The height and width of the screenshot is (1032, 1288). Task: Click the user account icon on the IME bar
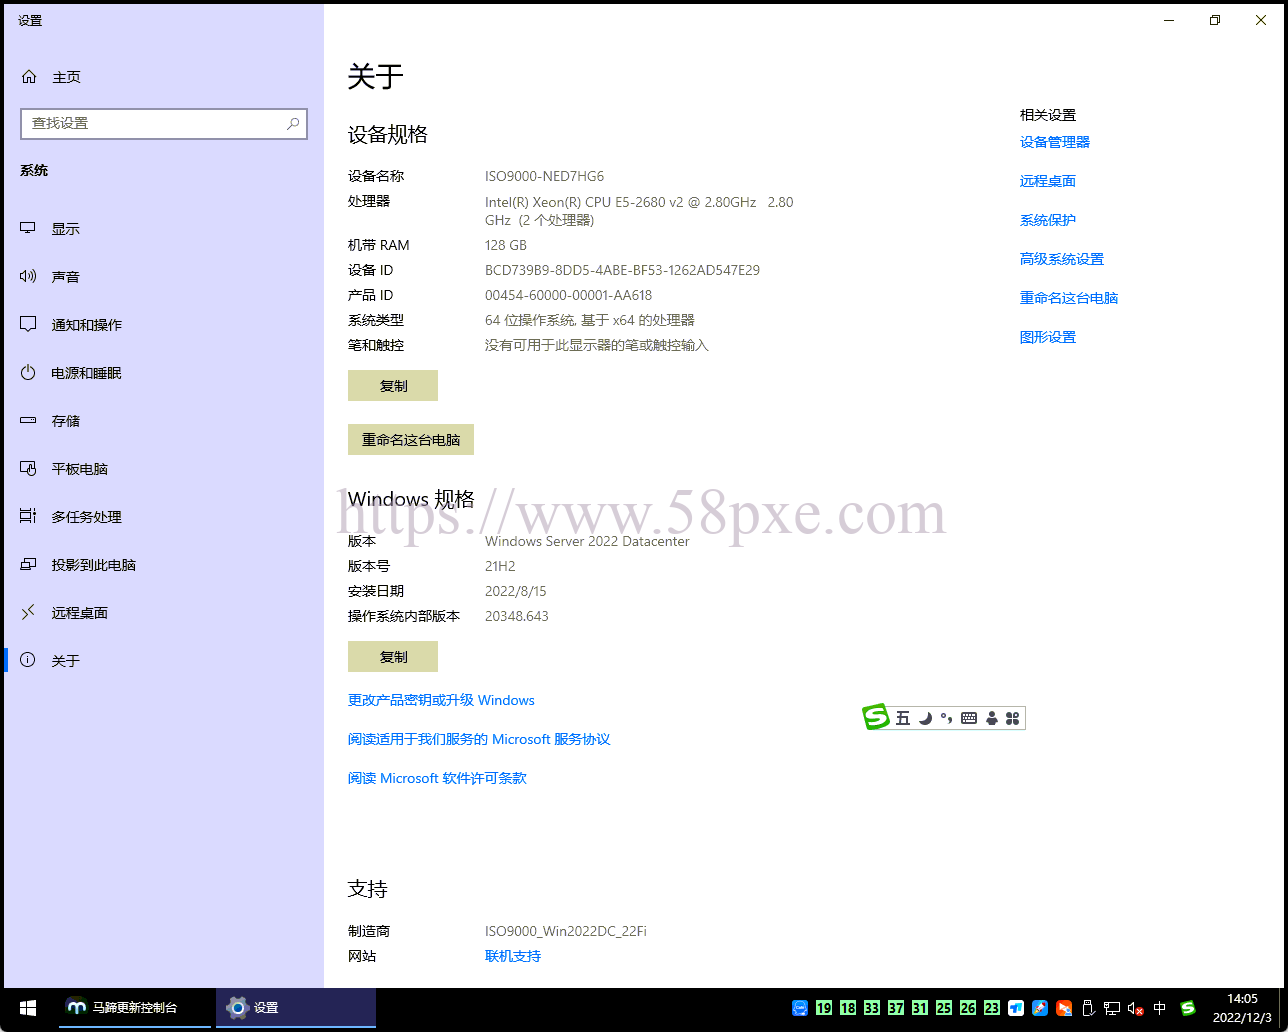[991, 718]
